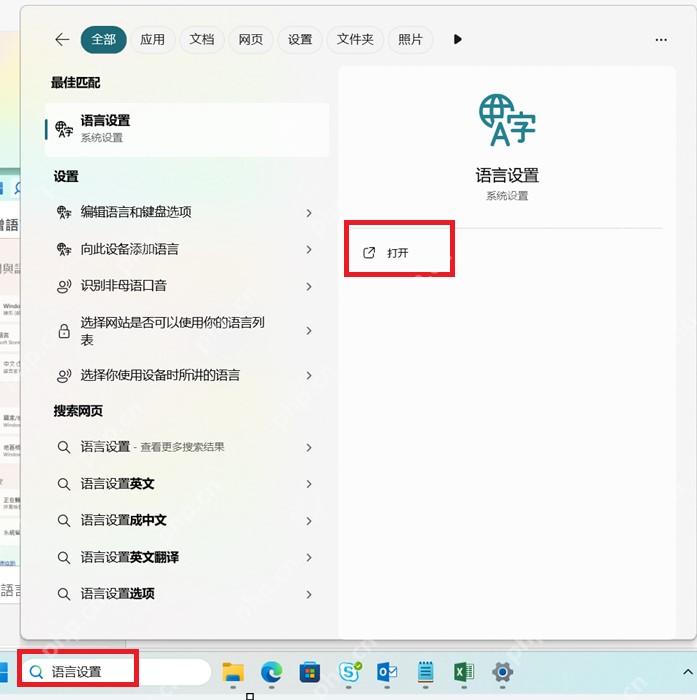
Task: Open File Explorer from the taskbar
Action: click(233, 672)
